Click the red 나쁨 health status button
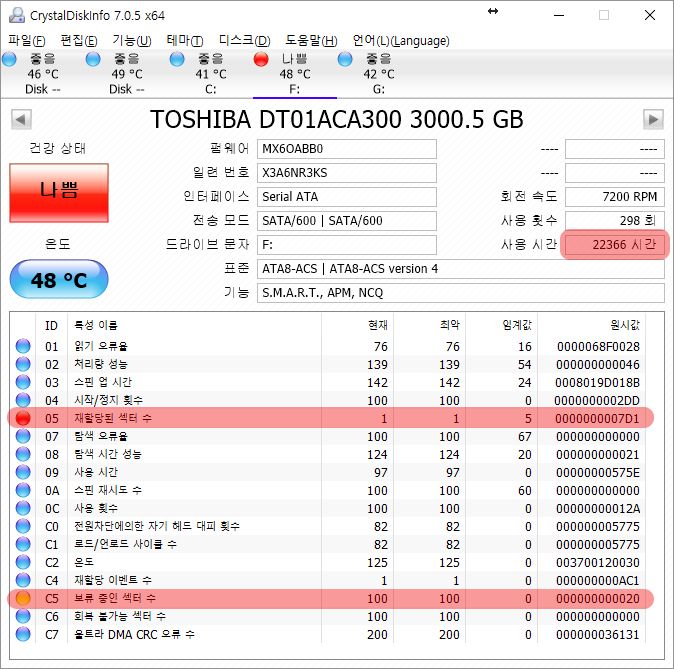 (x=59, y=193)
